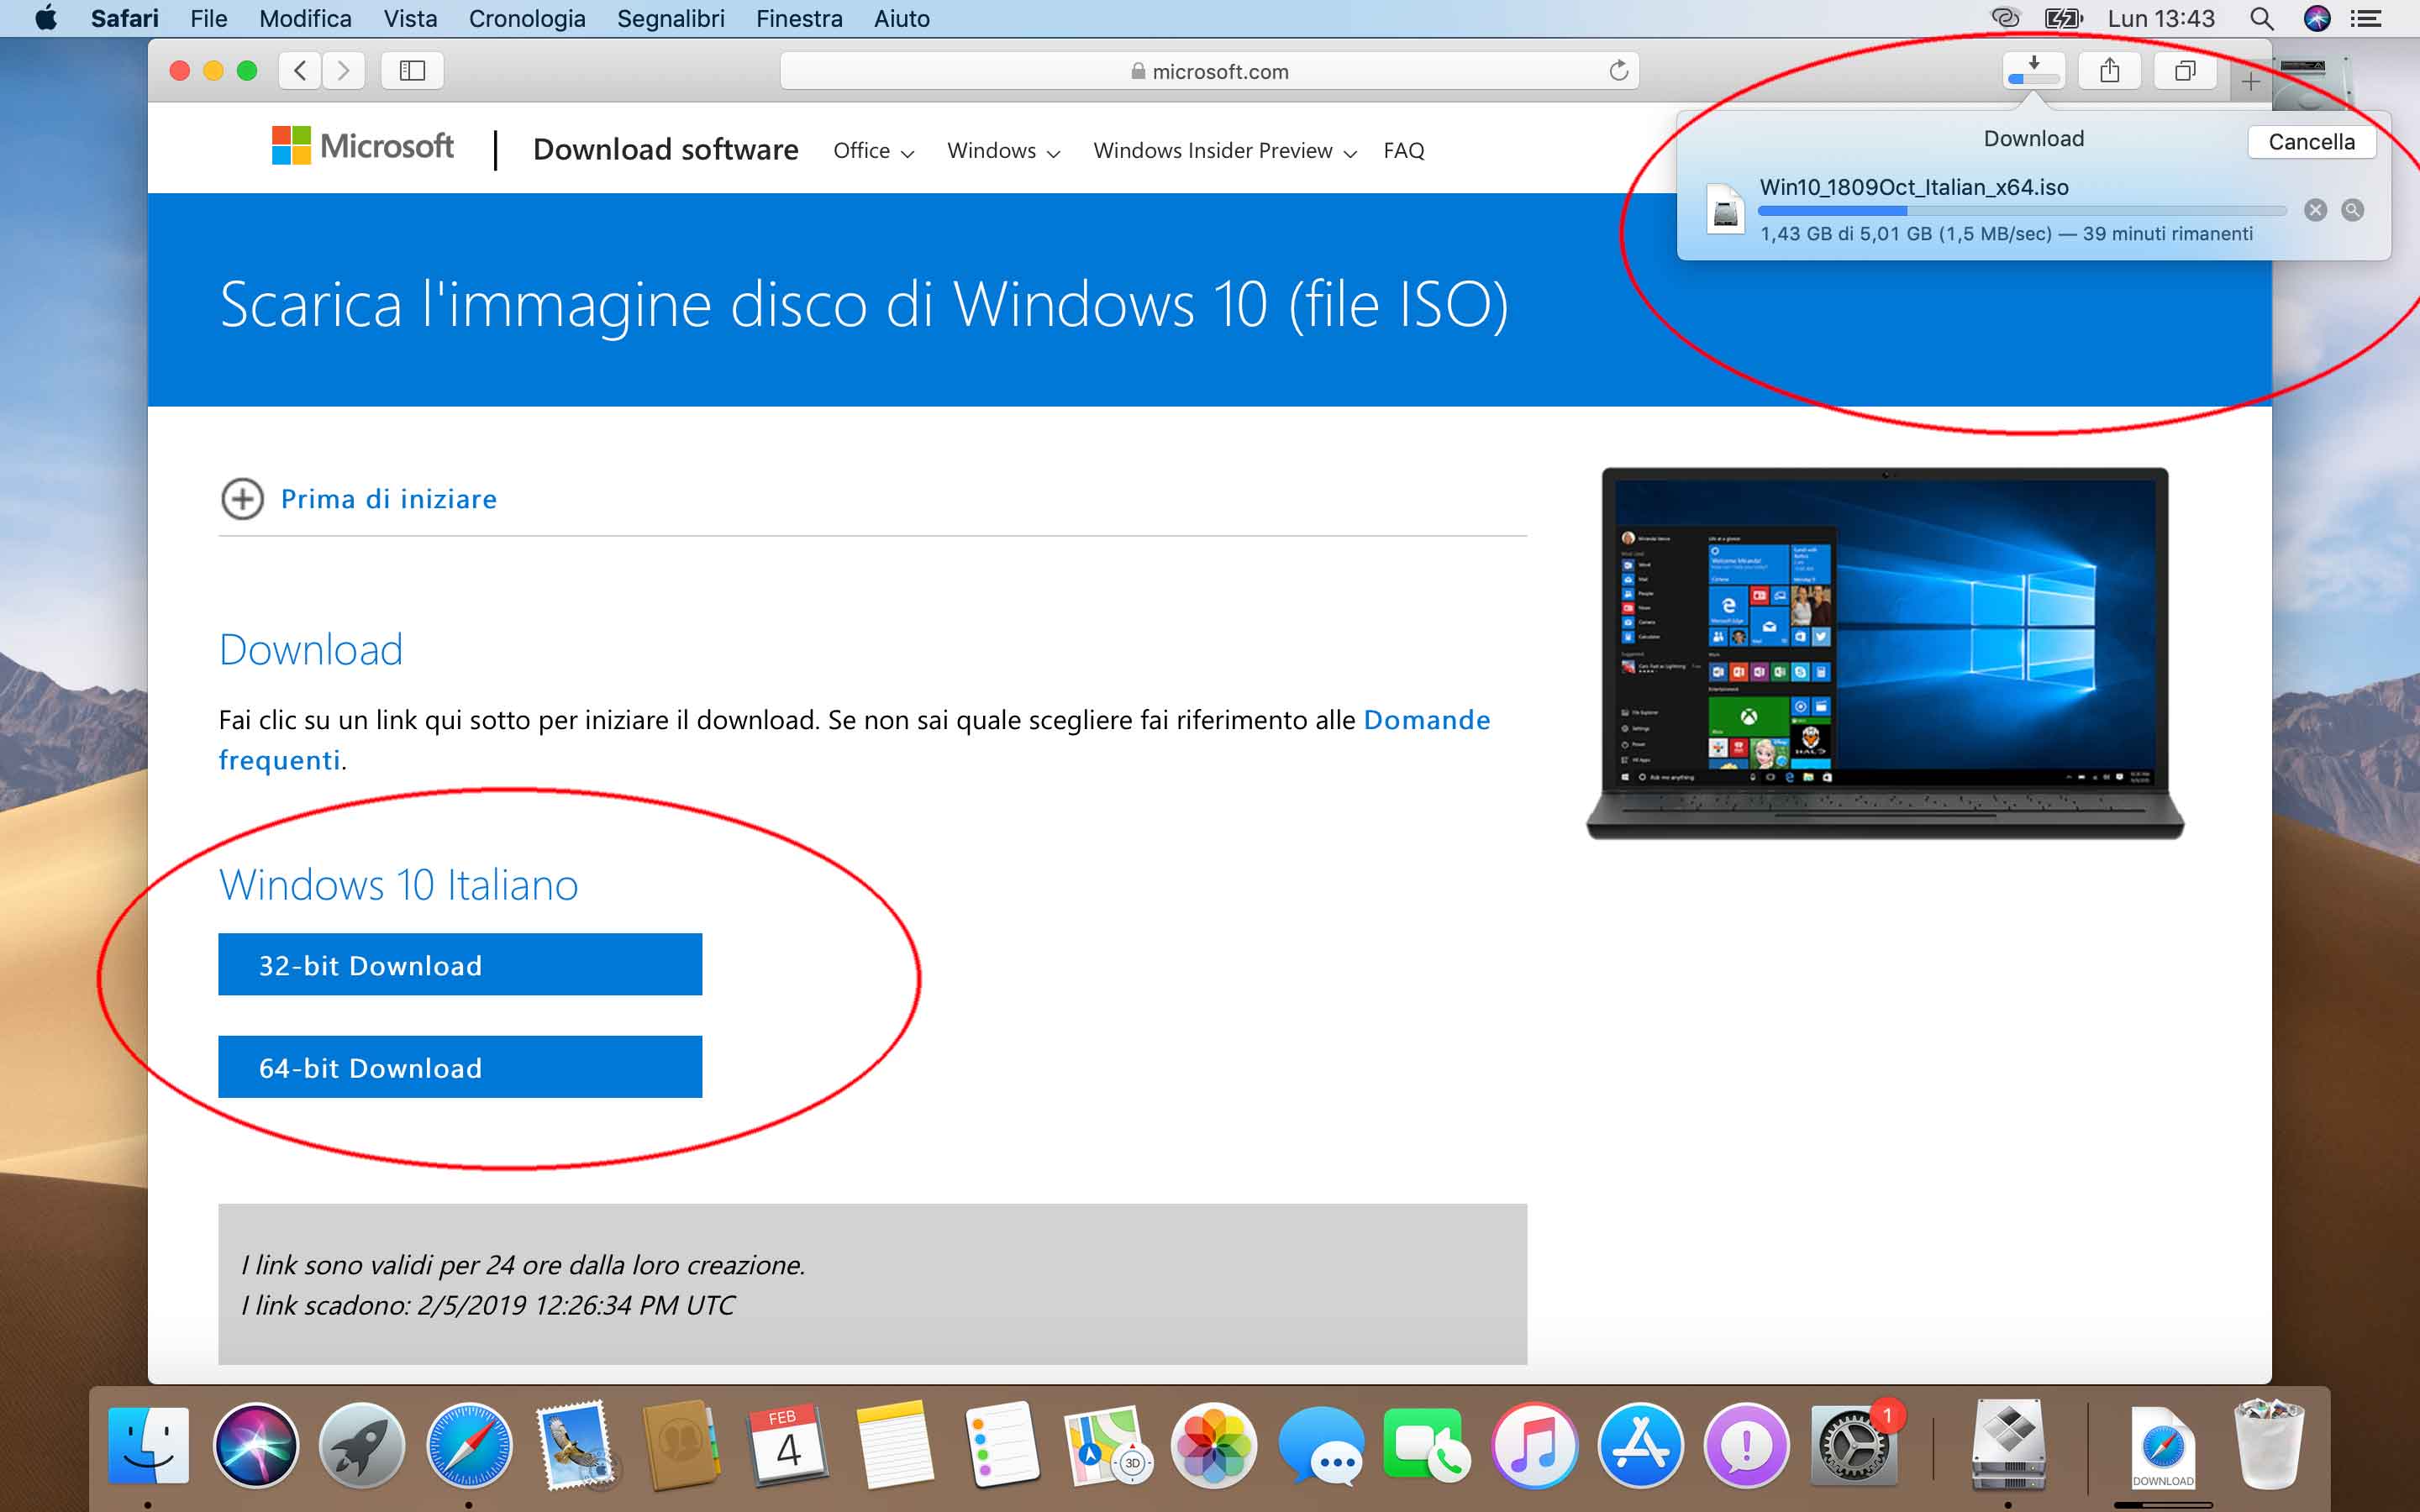Image resolution: width=2420 pixels, height=1512 pixels.
Task: Reload the microsoft.com page
Action: click(1618, 71)
